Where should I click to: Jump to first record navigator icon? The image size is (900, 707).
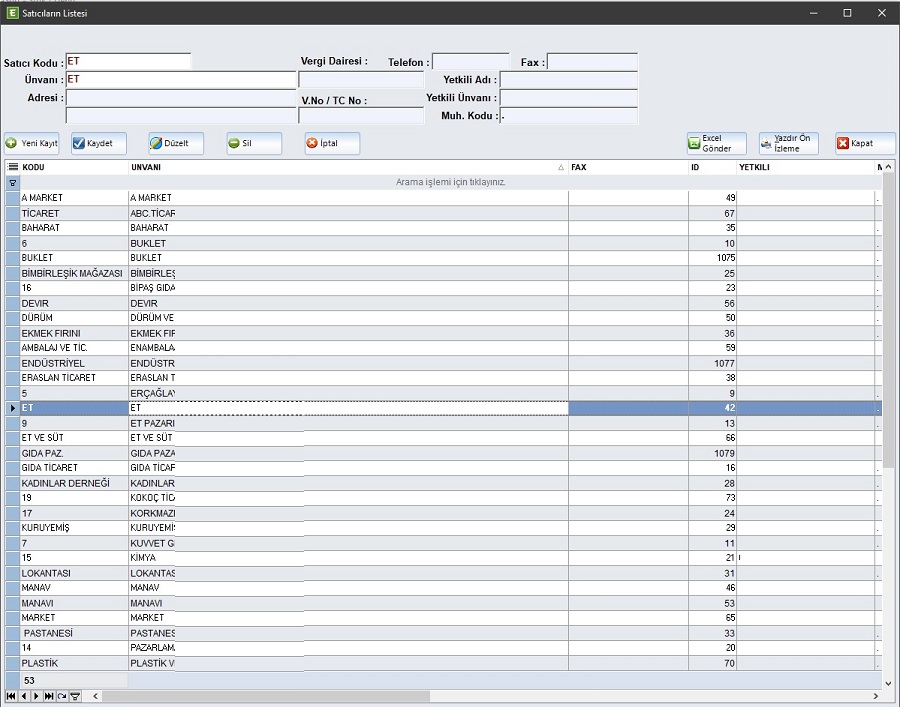pyautogui.click(x=11, y=696)
